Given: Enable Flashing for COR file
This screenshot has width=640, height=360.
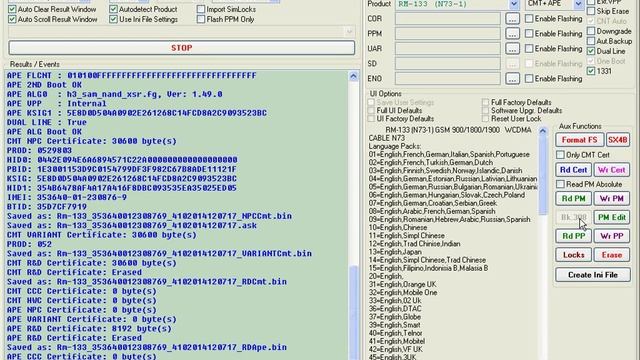Looking at the screenshot, I should pos(529,19).
